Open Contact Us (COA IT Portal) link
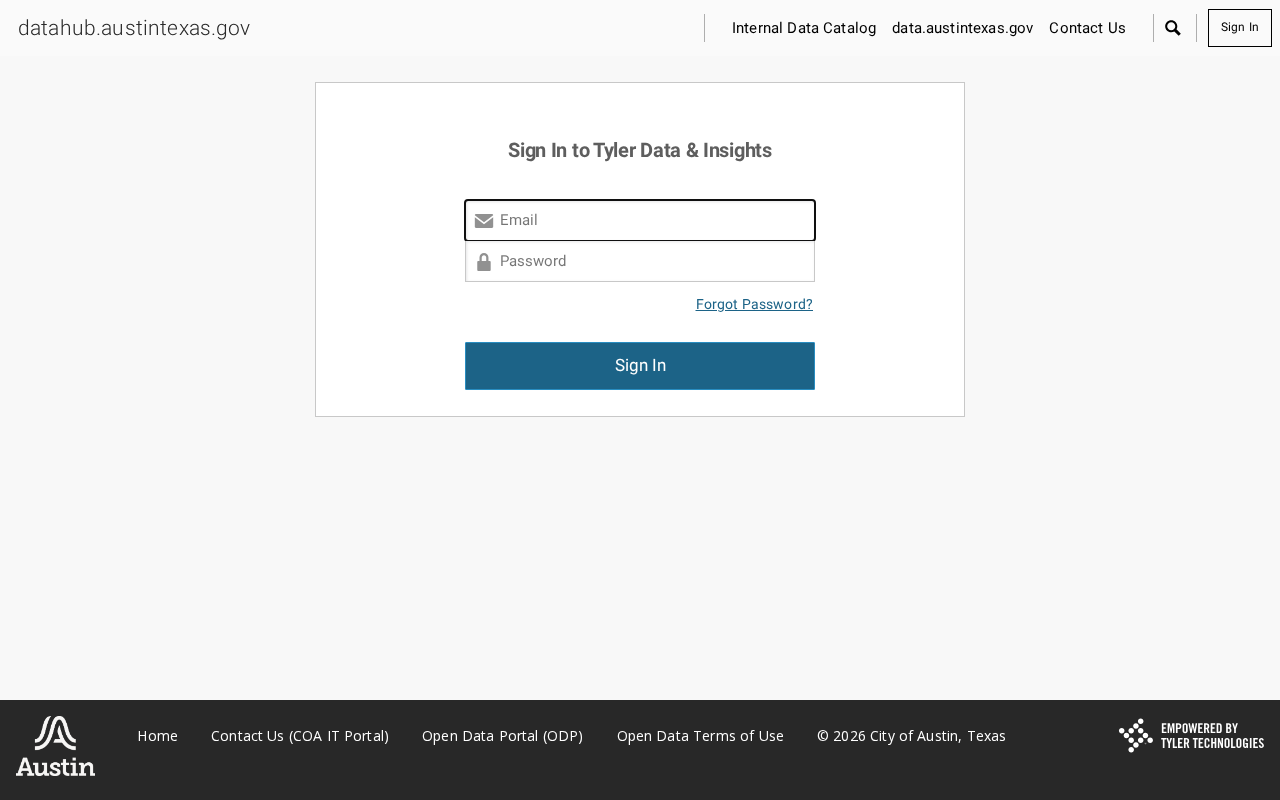Screen dimensions: 1280x800 [x=300, y=736]
